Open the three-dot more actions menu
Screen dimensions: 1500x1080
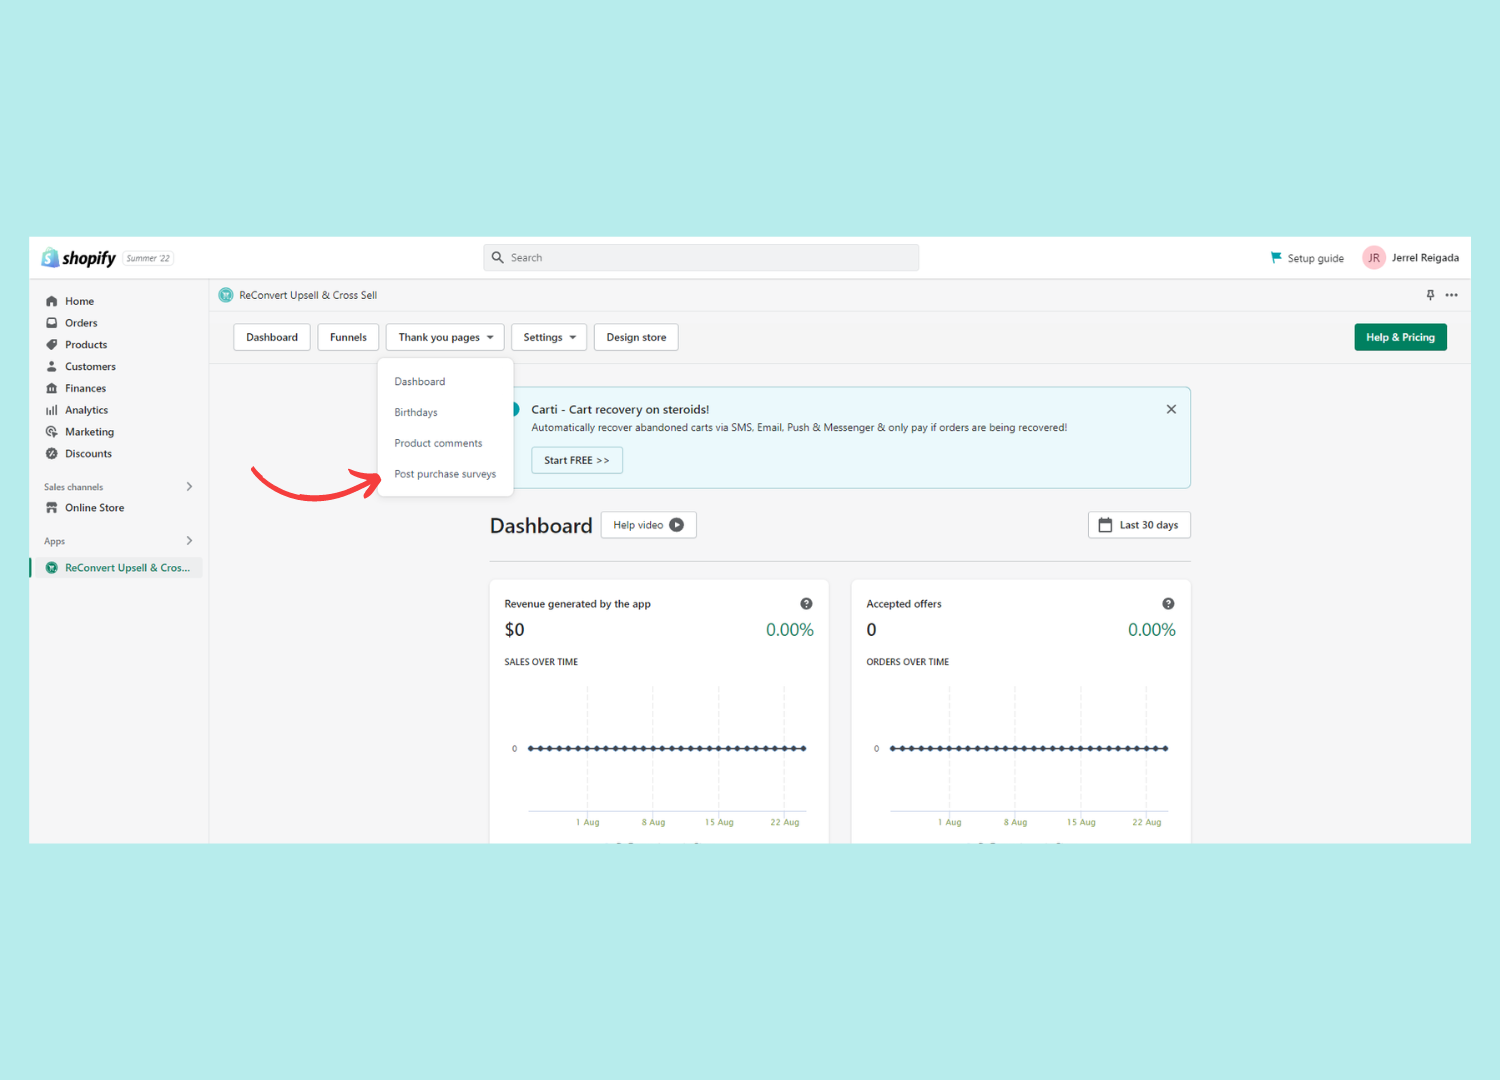(x=1452, y=295)
